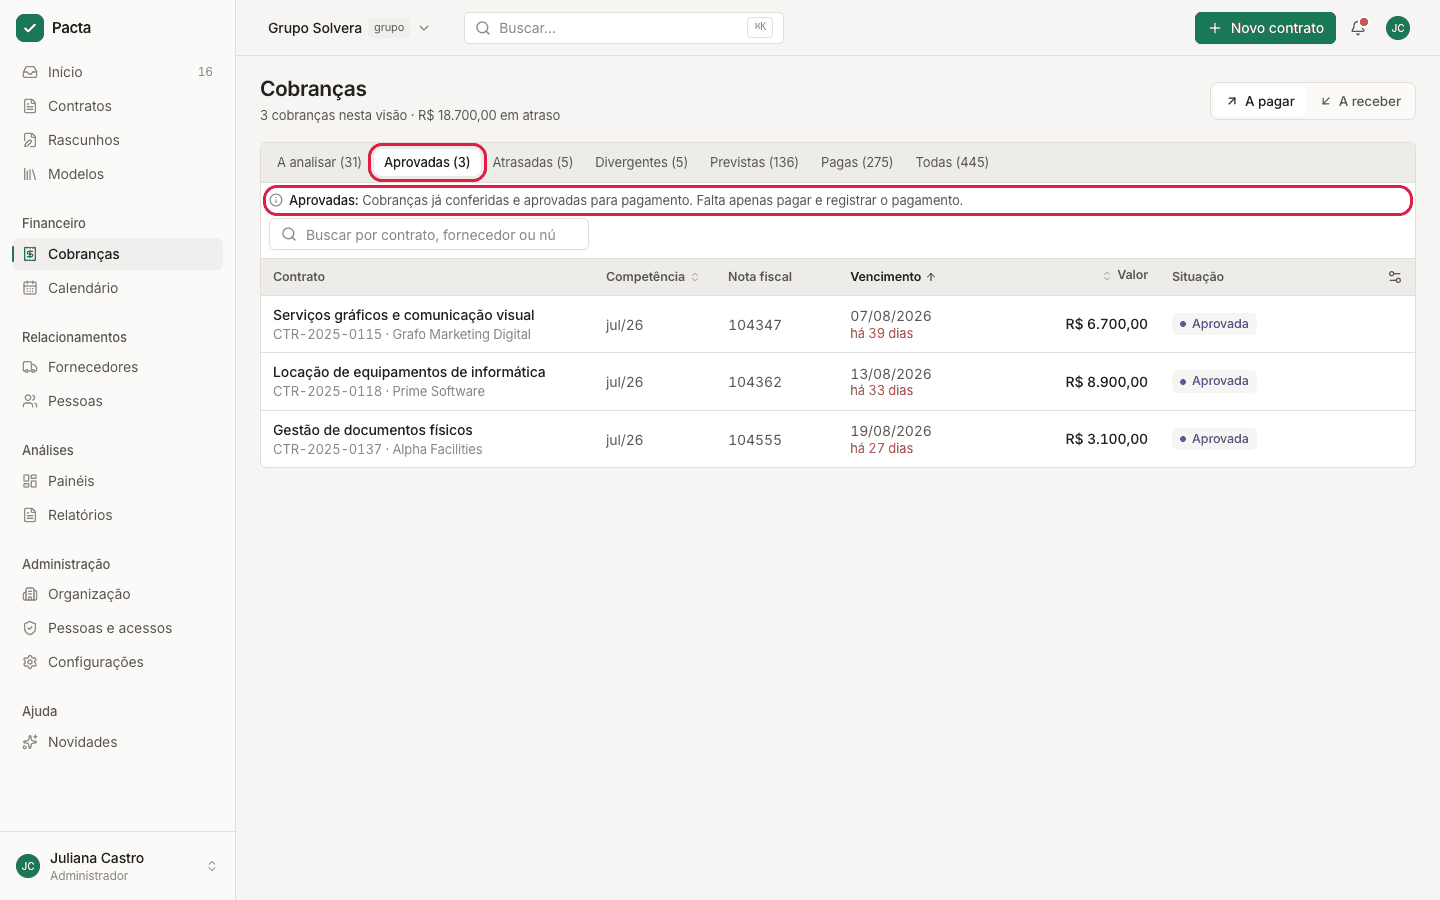Select Cobranças in the sidebar
The height and width of the screenshot is (900, 1440).
[117, 254]
